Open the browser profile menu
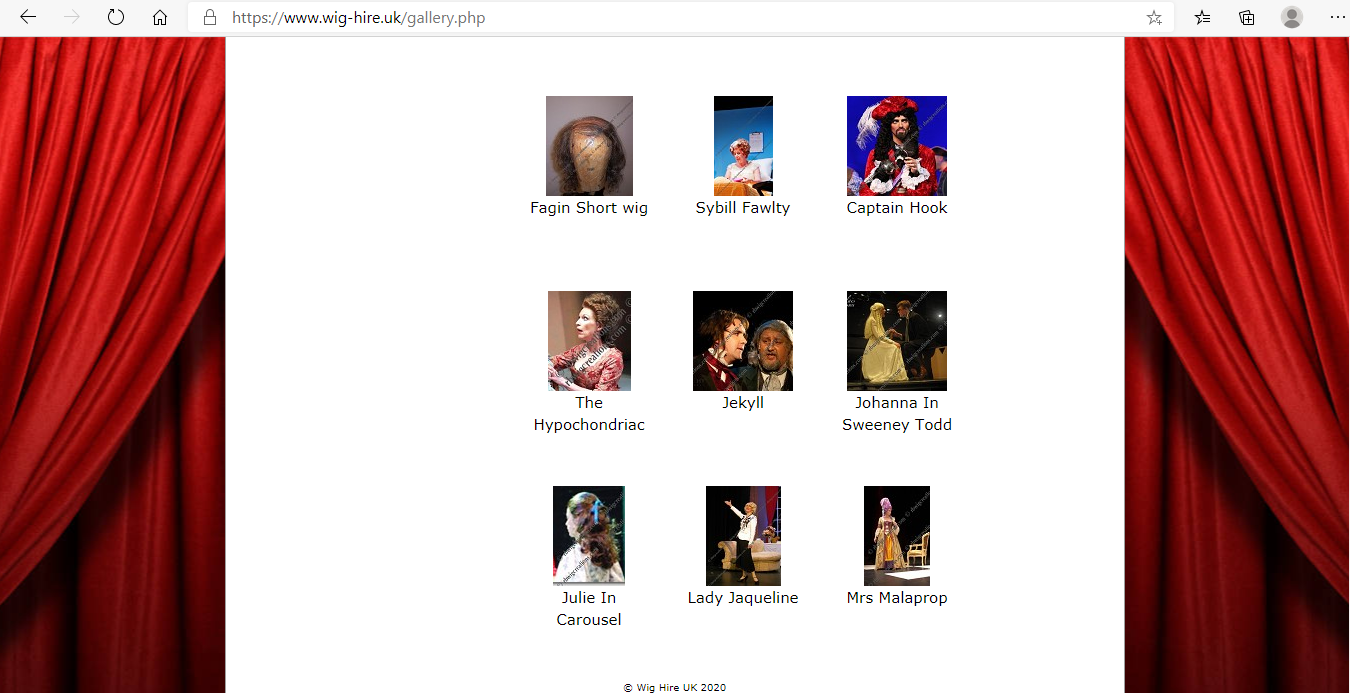 click(1292, 17)
